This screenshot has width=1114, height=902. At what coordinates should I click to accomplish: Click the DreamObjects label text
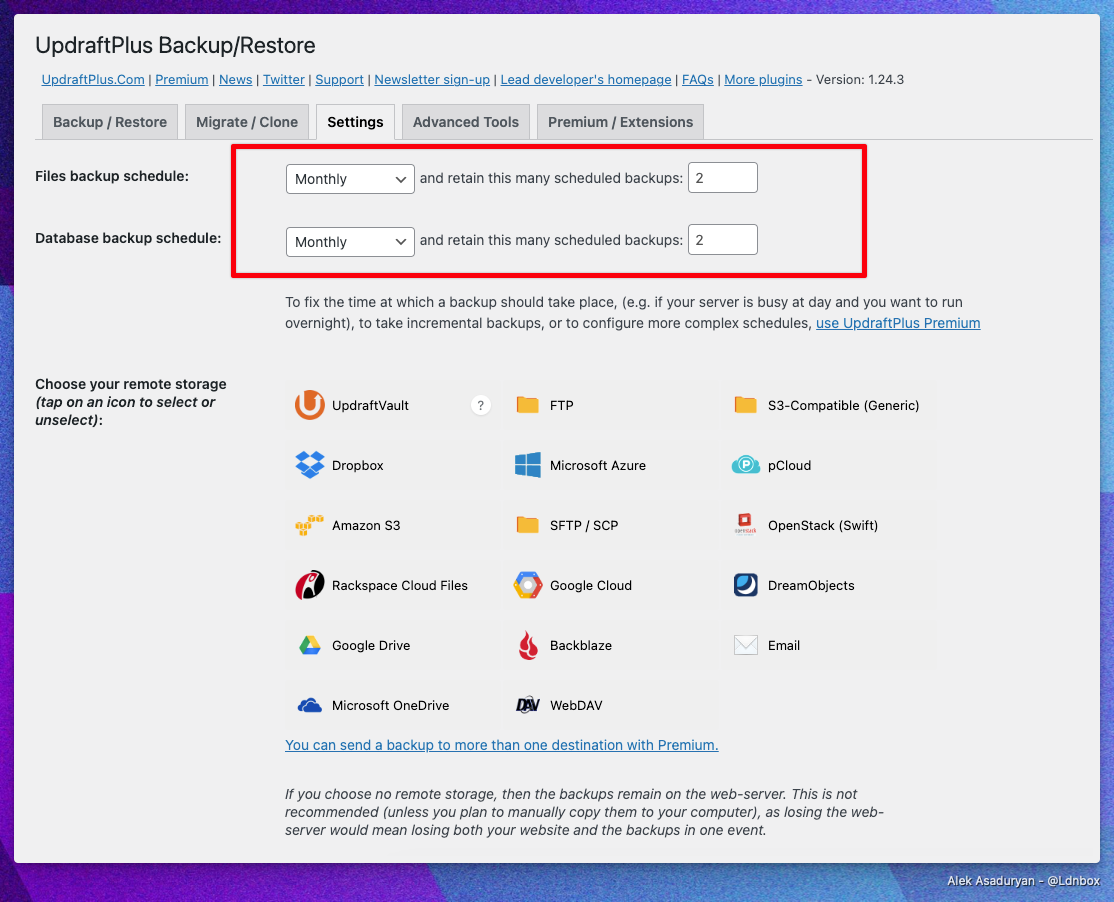[811, 585]
